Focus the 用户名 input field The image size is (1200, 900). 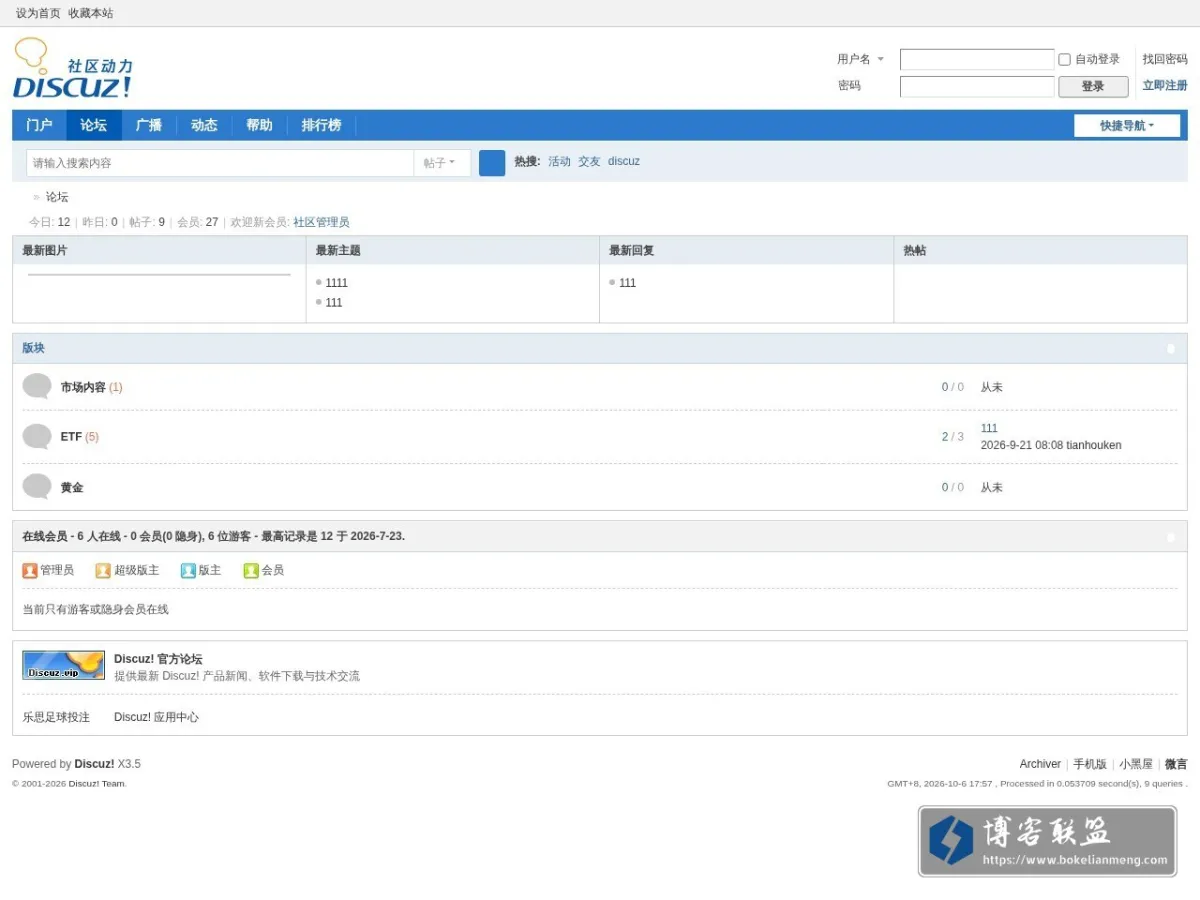pyautogui.click(x=977, y=60)
